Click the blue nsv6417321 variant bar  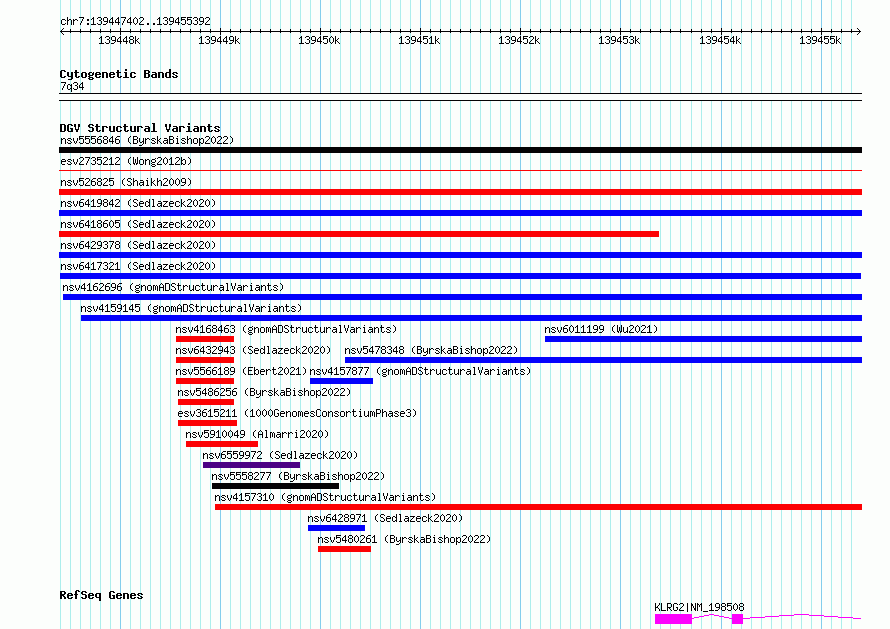click(x=460, y=276)
